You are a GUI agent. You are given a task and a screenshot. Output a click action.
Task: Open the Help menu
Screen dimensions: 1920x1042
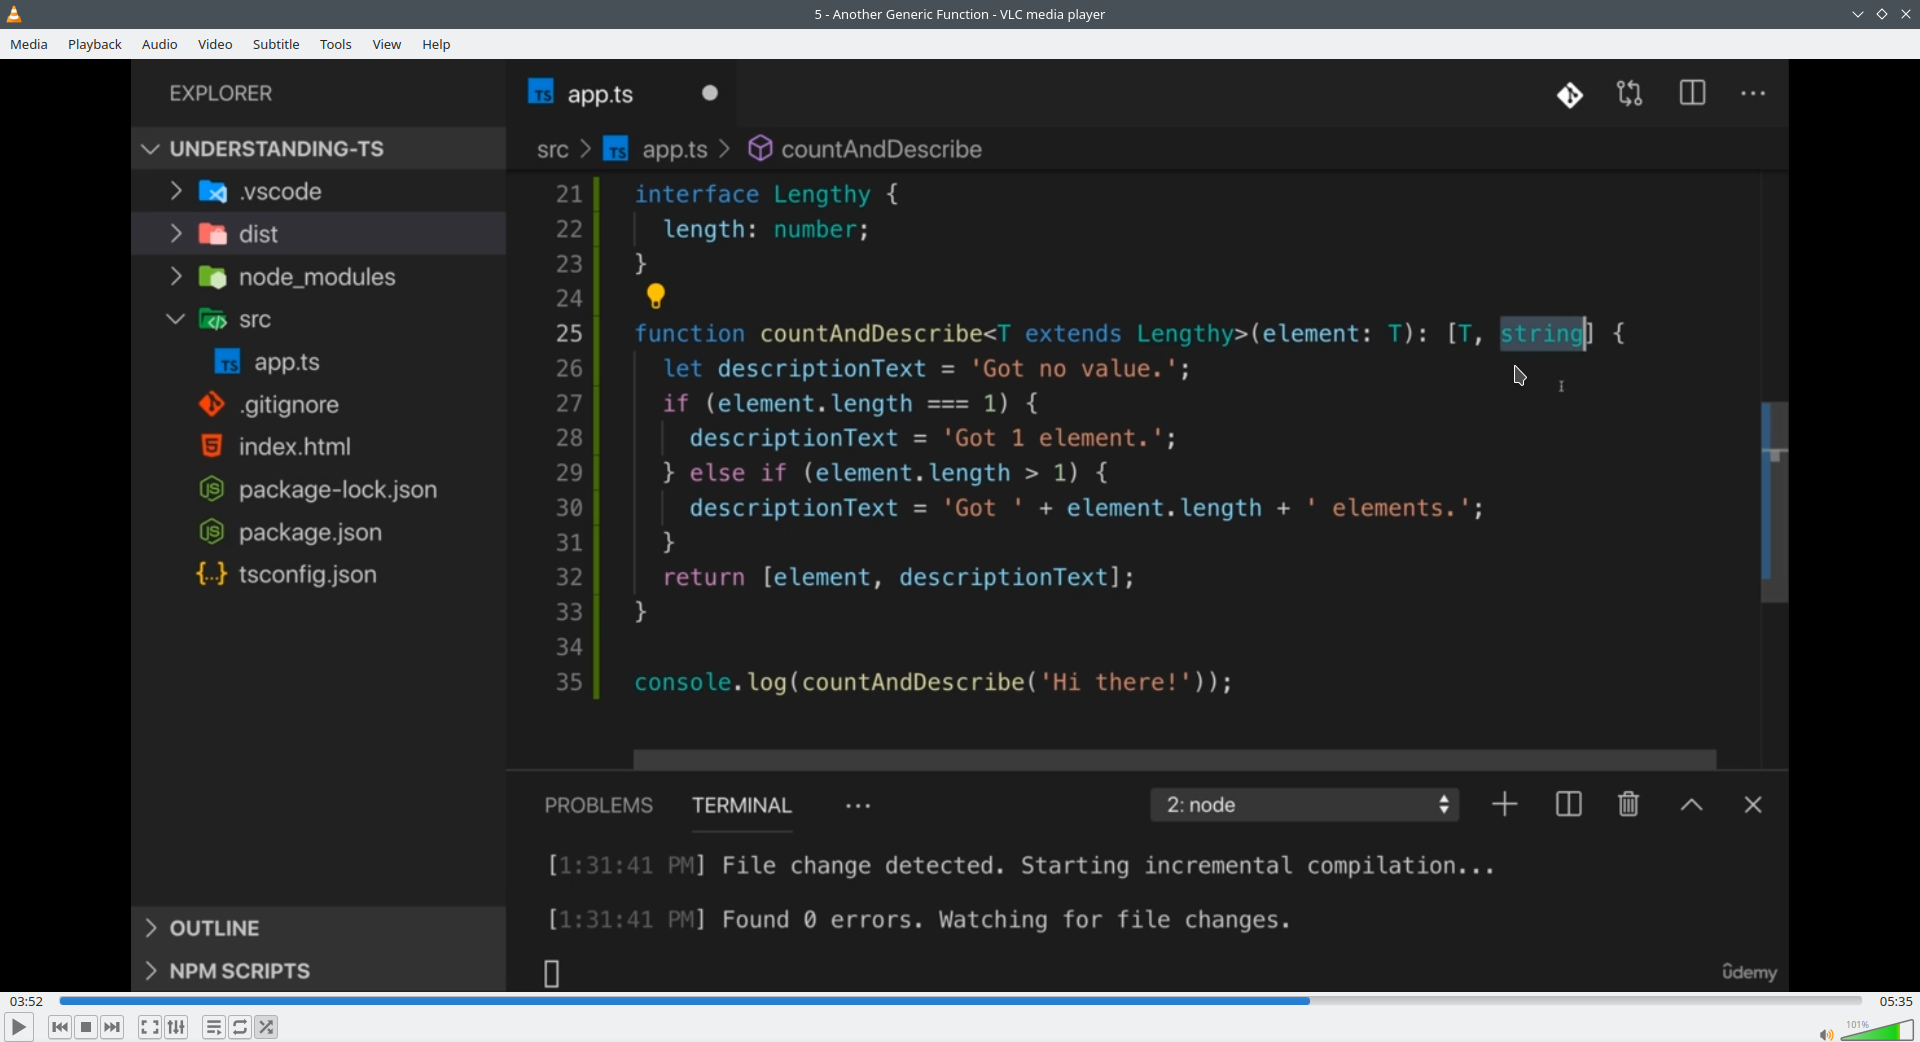[436, 44]
